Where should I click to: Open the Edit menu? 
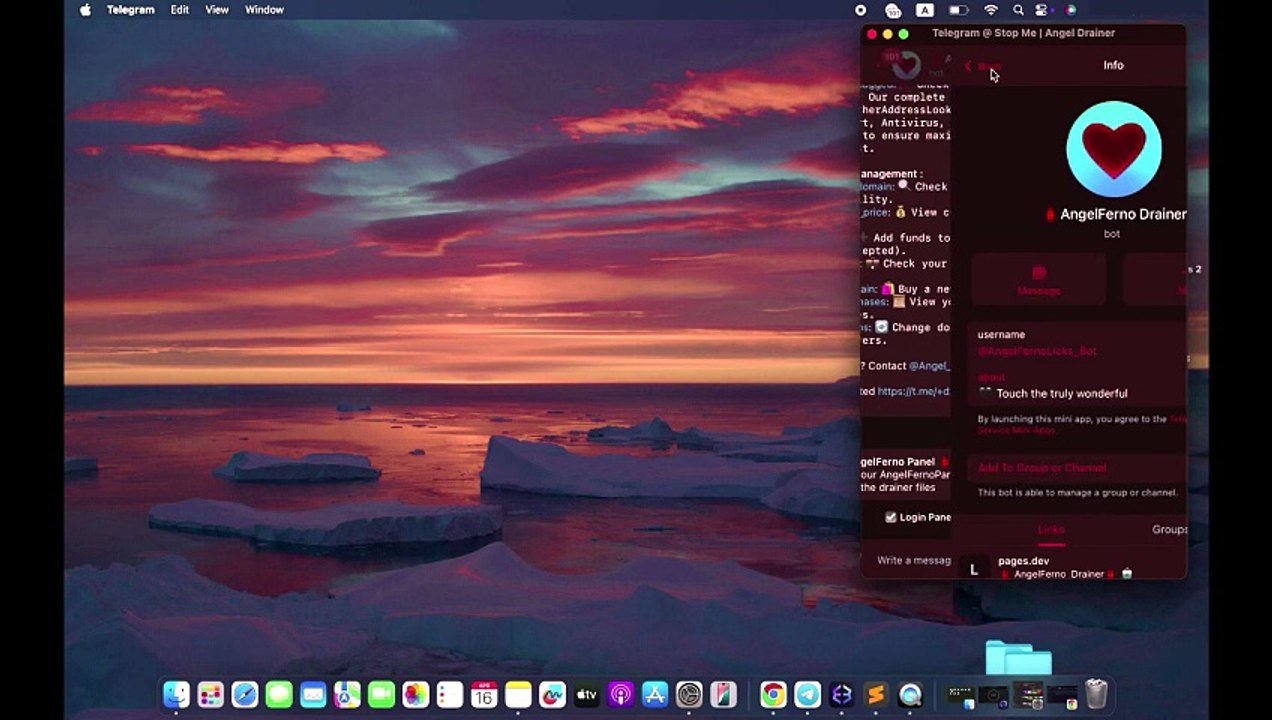179,10
